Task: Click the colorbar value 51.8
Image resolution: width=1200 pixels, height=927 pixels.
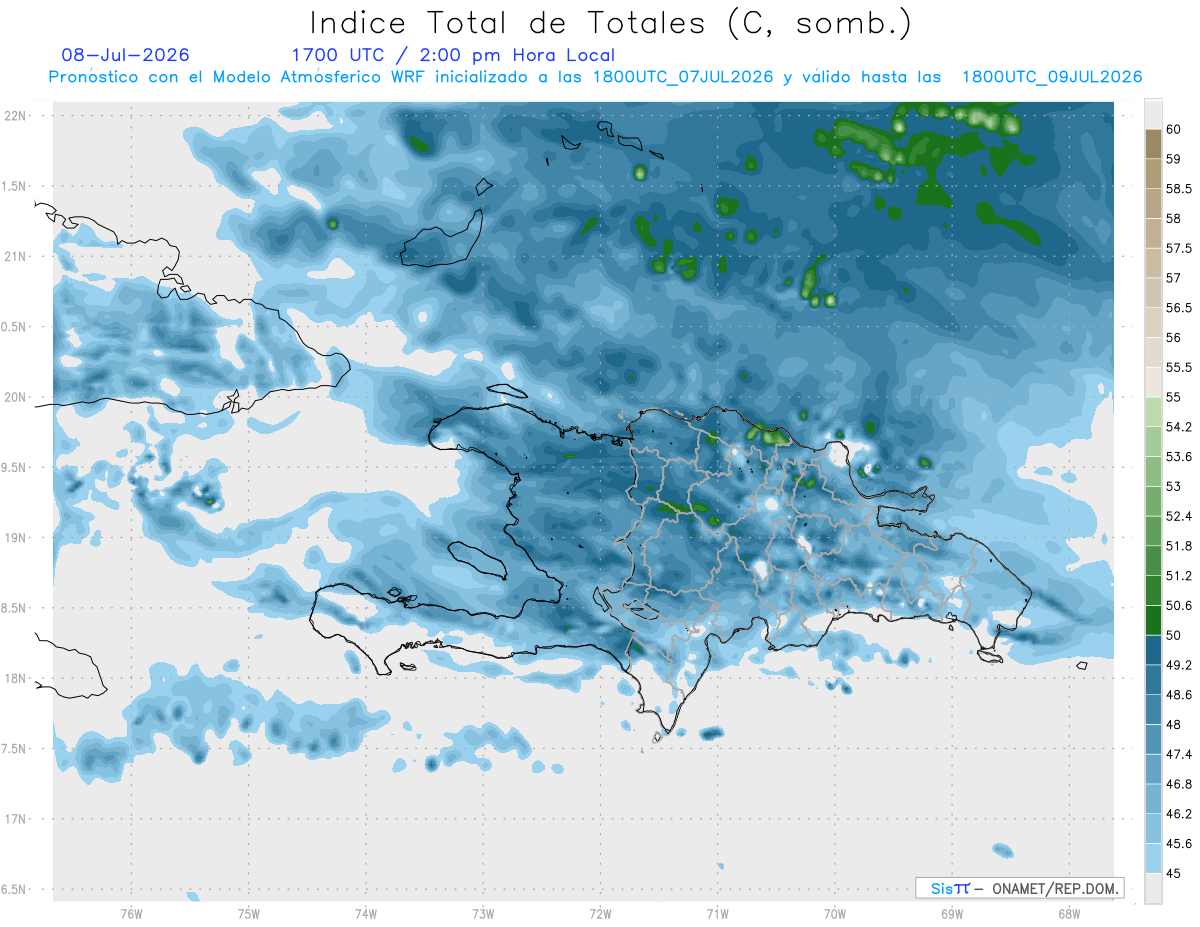Action: tap(1180, 546)
